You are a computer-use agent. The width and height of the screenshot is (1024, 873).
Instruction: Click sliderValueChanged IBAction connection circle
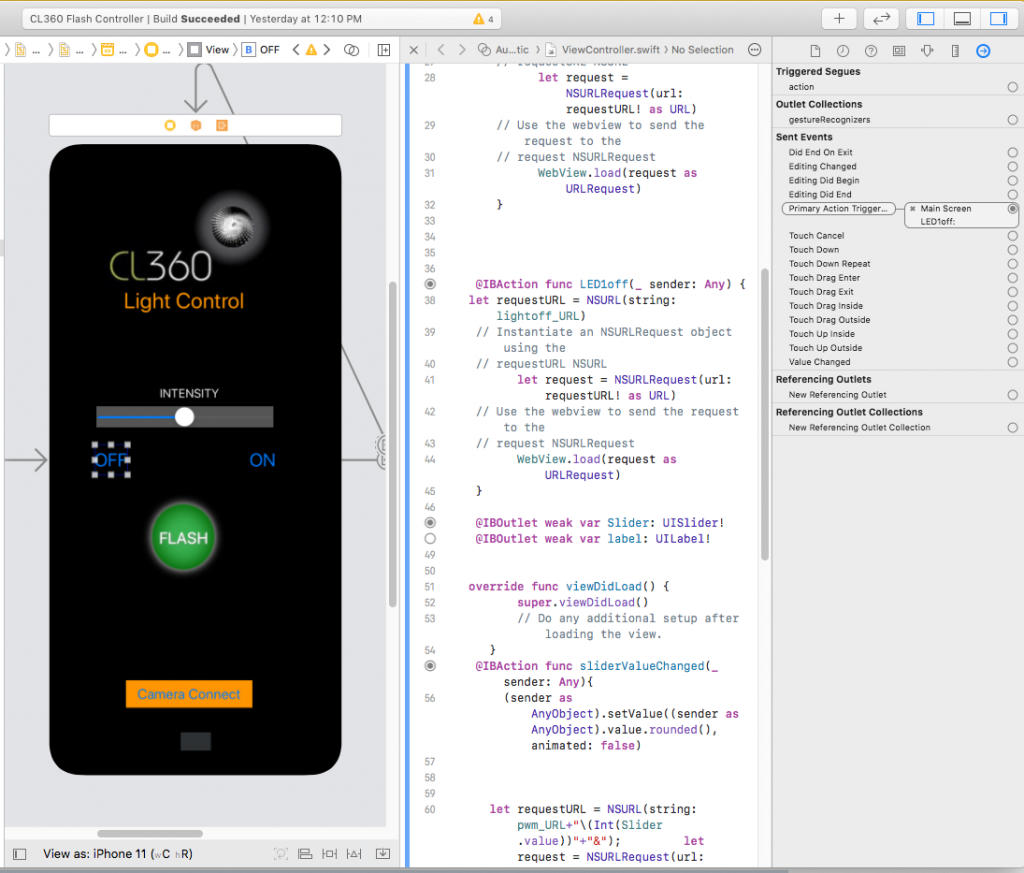(430, 666)
